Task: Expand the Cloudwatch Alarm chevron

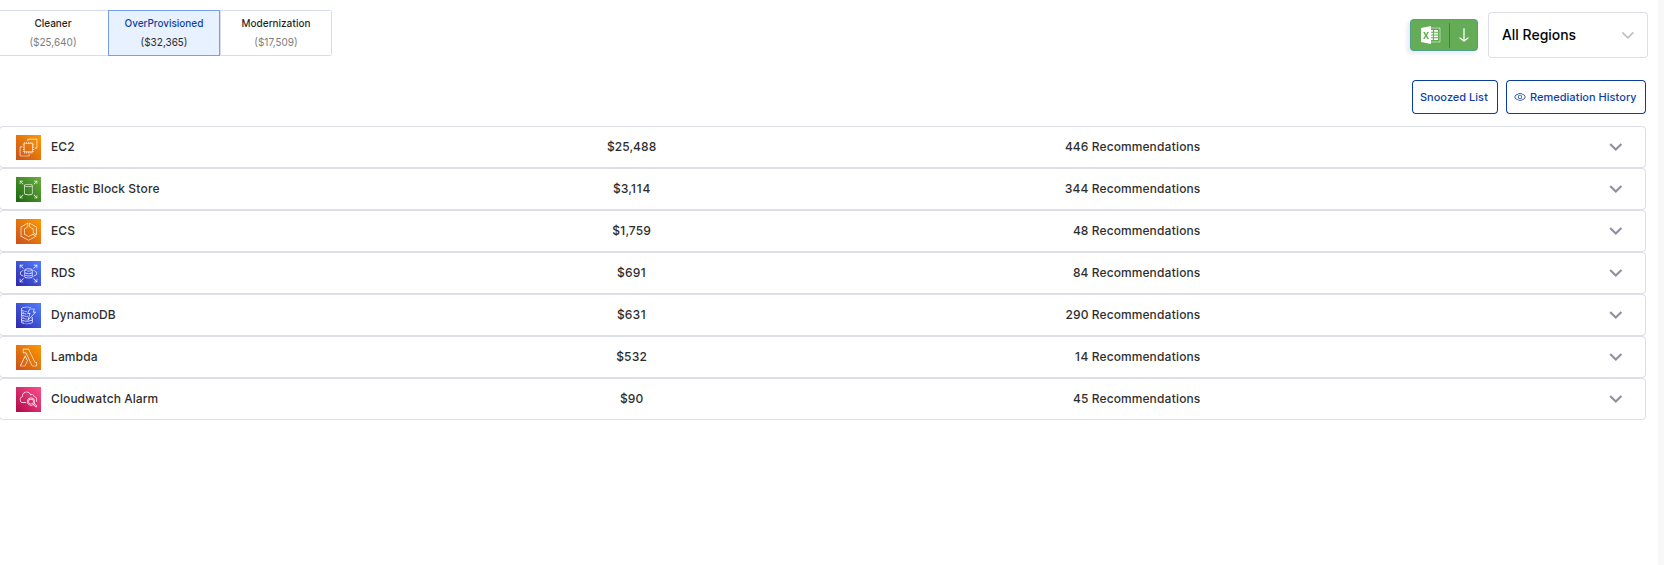Action: pos(1615,399)
